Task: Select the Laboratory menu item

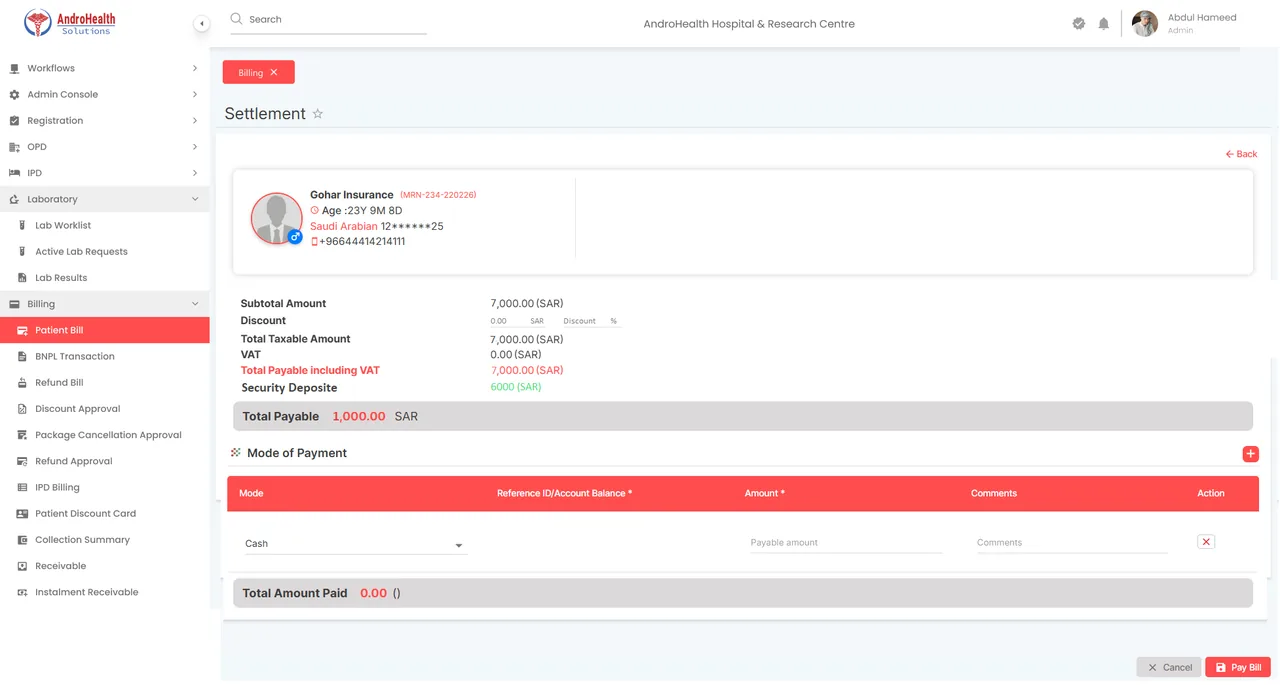Action: tap(104, 199)
